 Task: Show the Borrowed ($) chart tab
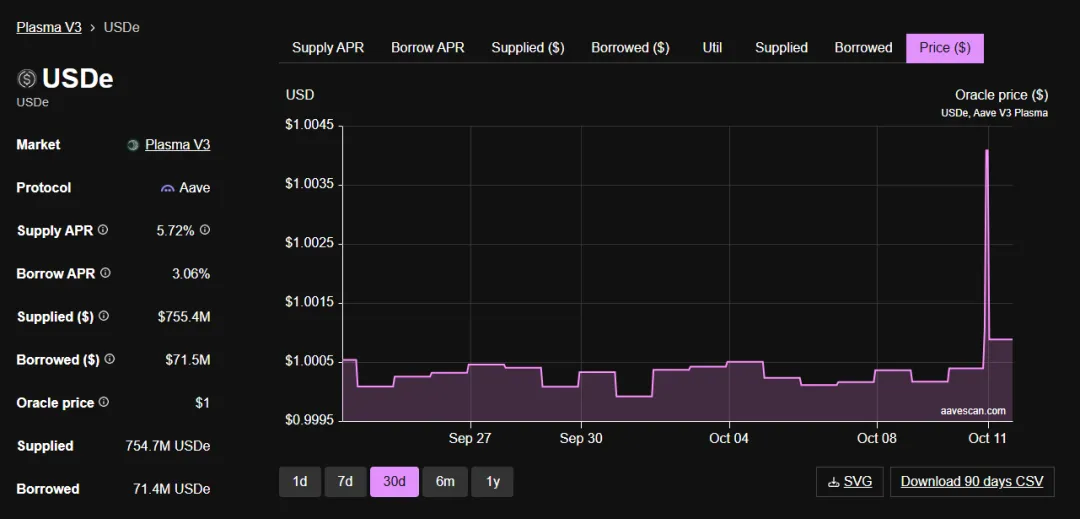630,48
